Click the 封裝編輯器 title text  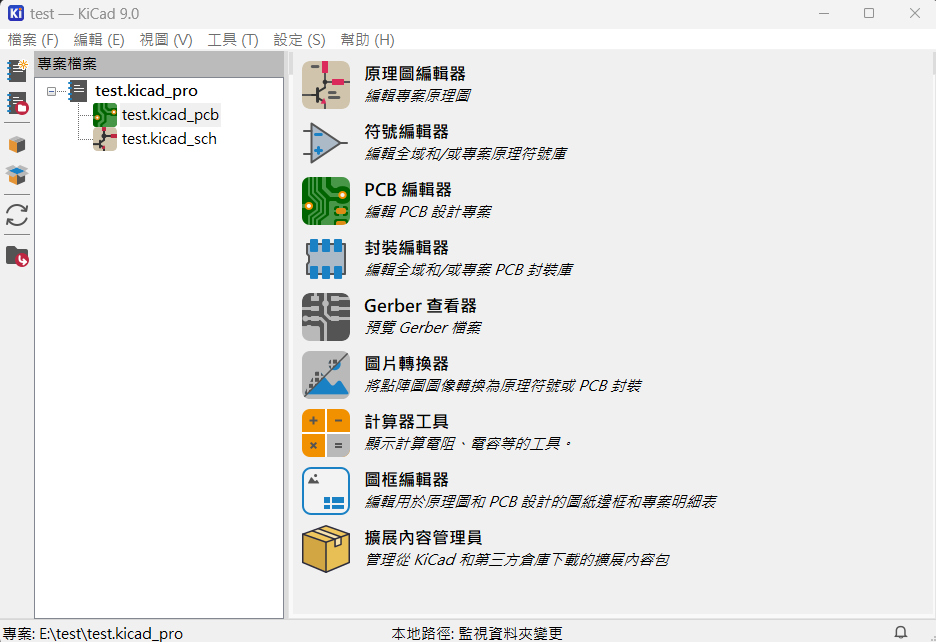(x=407, y=248)
